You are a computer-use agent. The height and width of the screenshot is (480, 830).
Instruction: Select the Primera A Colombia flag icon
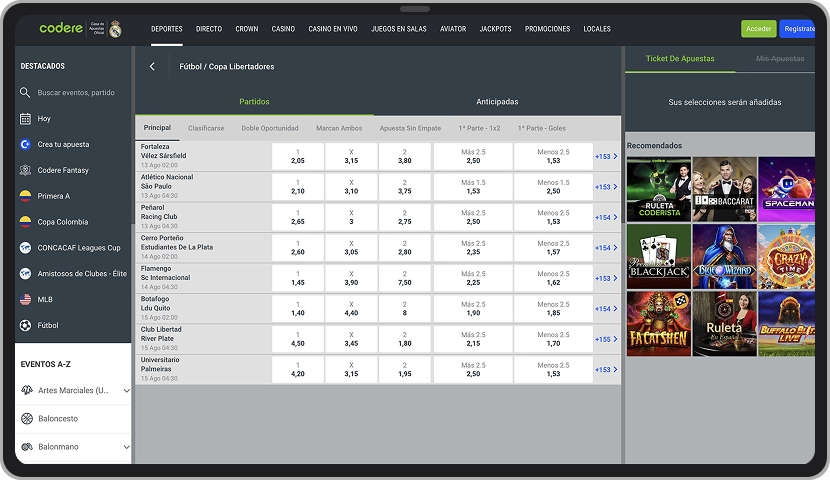click(25, 196)
